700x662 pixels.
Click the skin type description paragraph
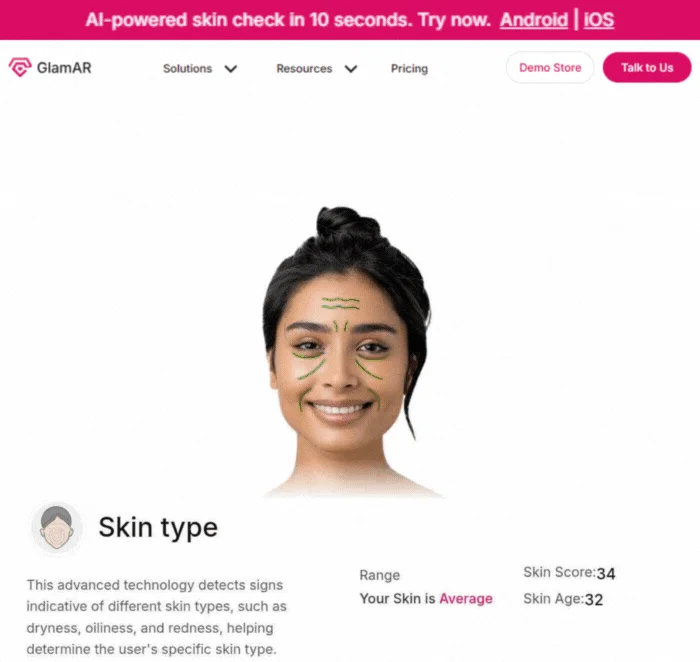tap(156, 617)
